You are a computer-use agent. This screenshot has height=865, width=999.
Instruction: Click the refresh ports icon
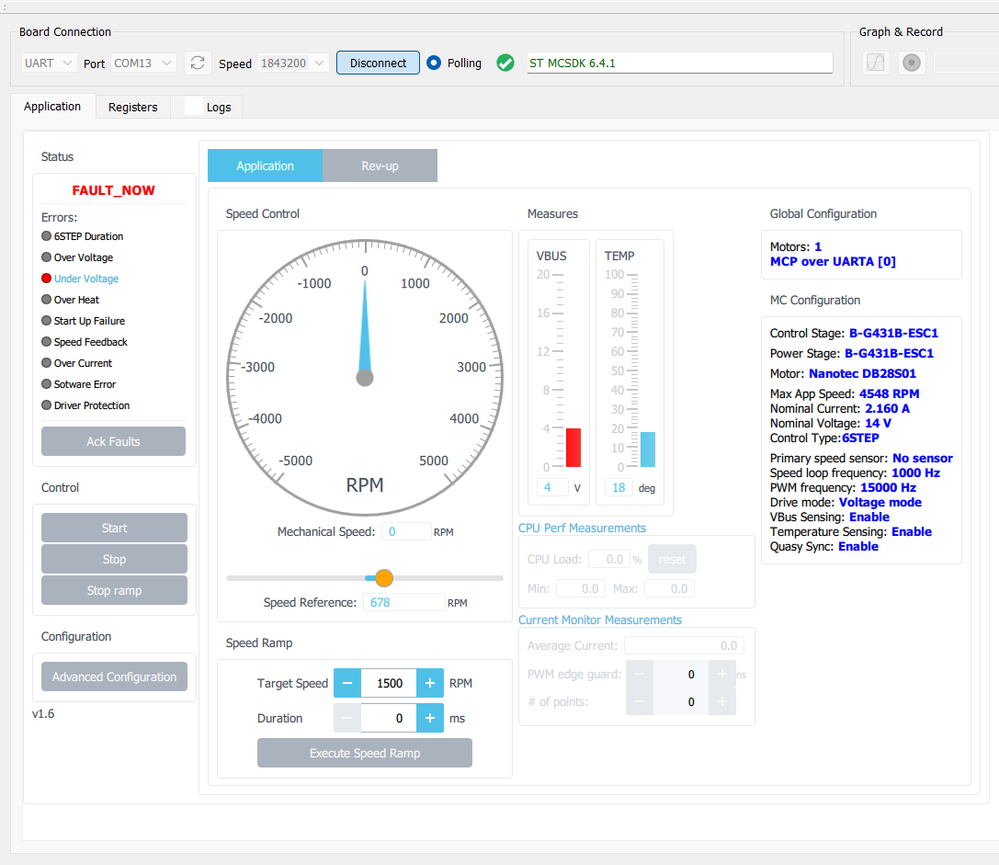coord(198,63)
